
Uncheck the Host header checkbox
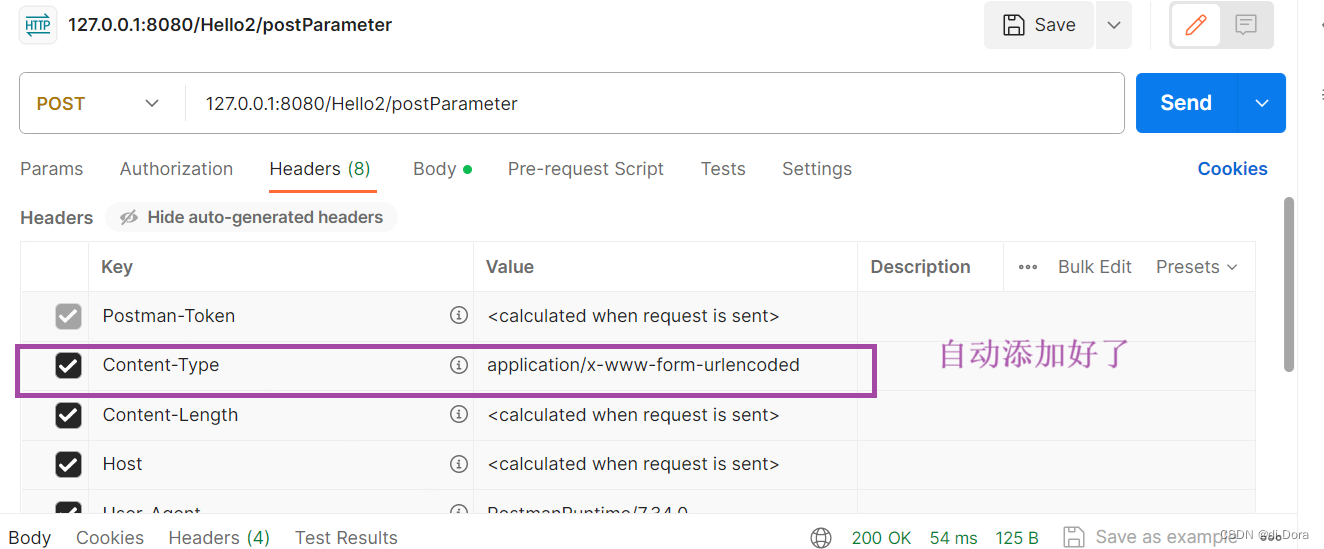pyautogui.click(x=68, y=464)
